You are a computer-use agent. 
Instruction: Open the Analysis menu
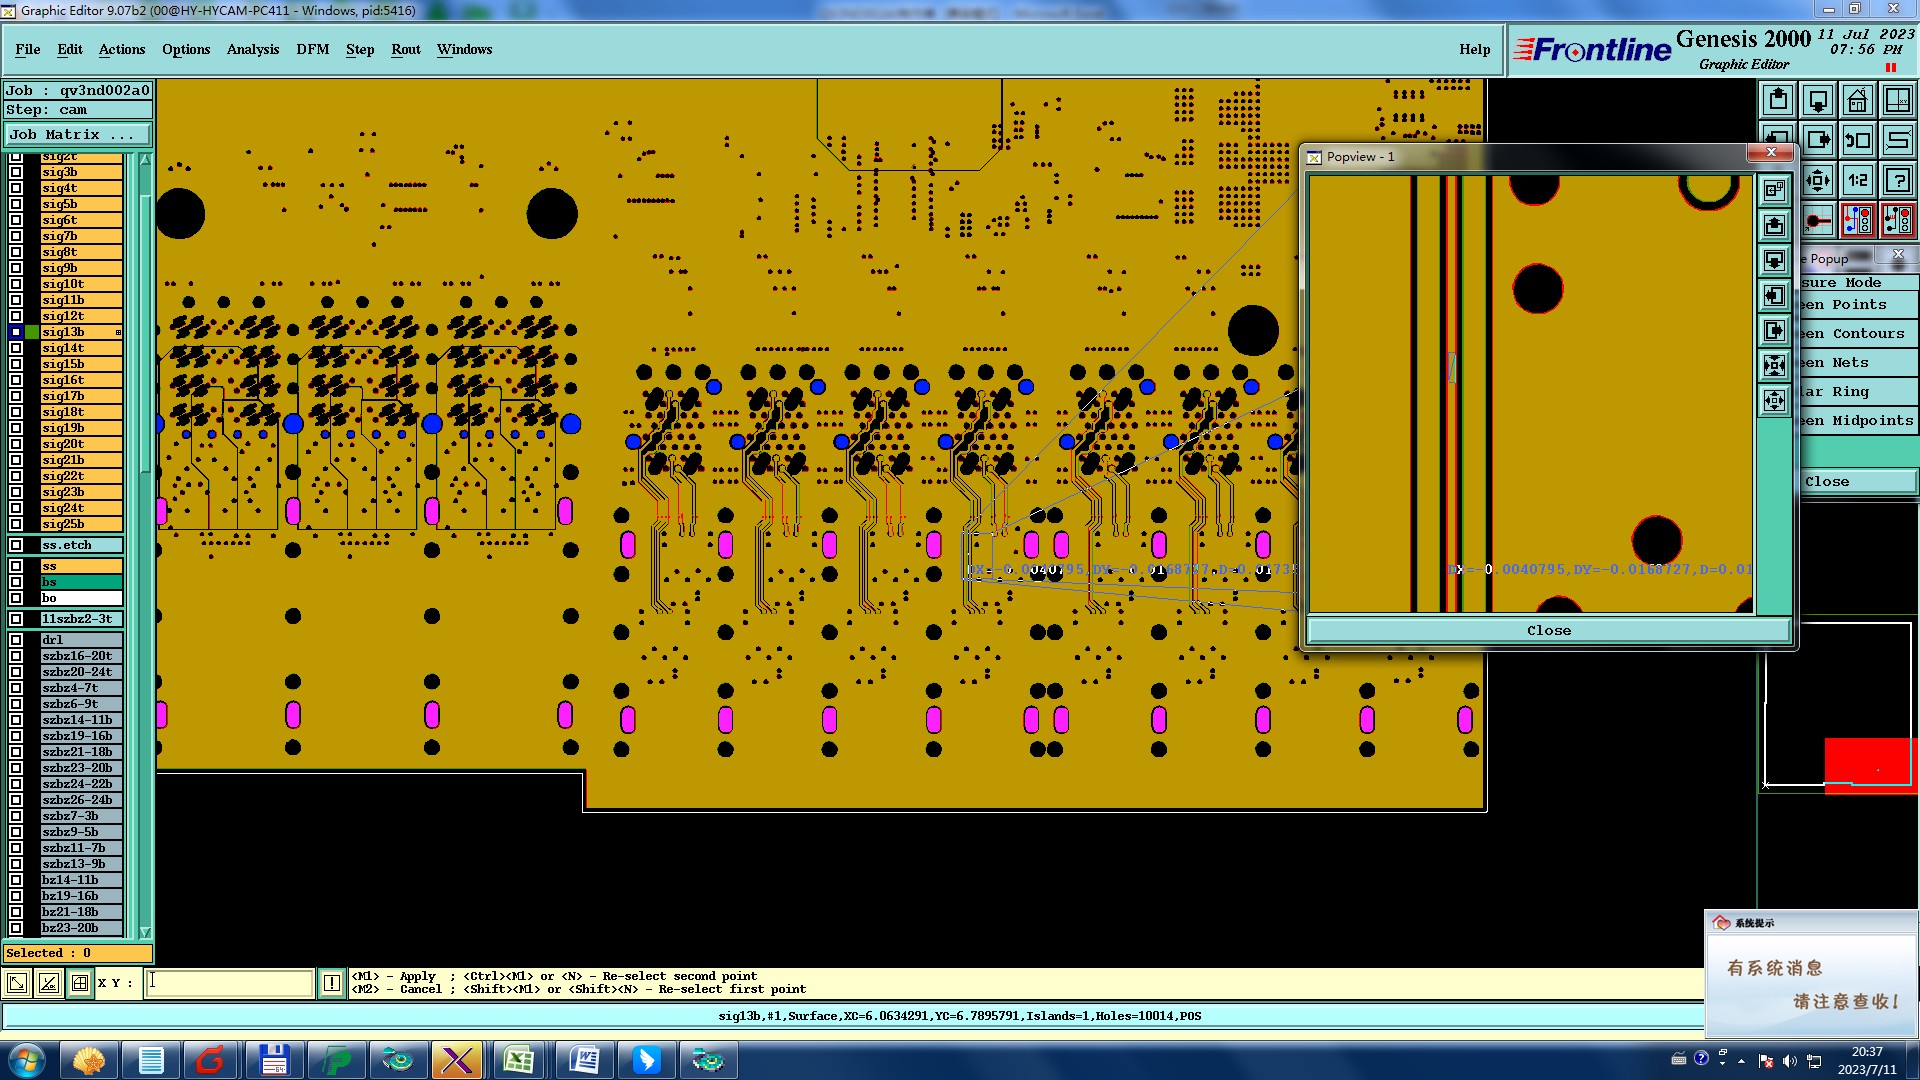252,49
